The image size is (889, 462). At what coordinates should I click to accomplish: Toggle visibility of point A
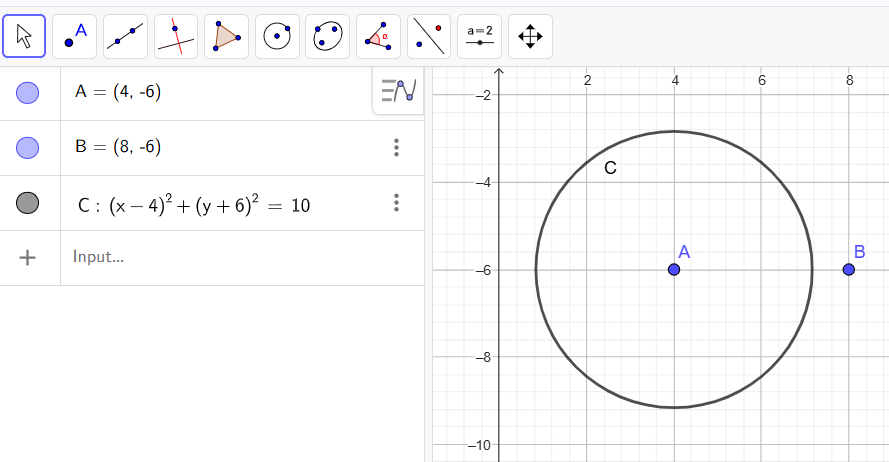28,93
